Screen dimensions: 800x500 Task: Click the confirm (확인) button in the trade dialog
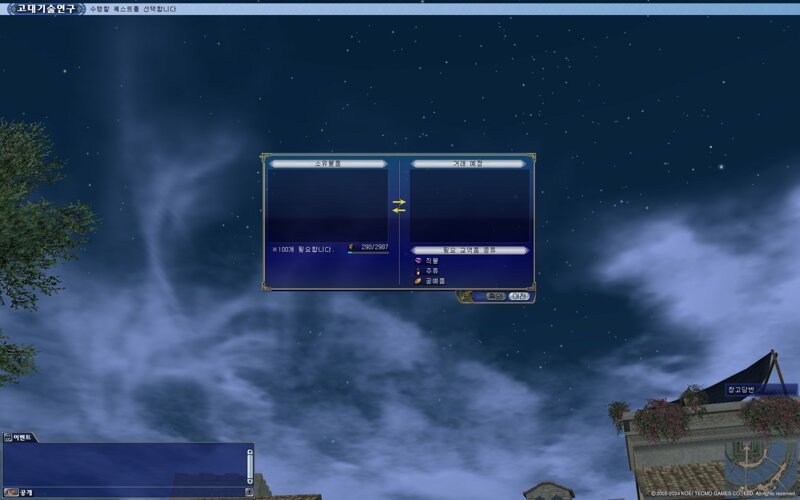[x=495, y=296]
